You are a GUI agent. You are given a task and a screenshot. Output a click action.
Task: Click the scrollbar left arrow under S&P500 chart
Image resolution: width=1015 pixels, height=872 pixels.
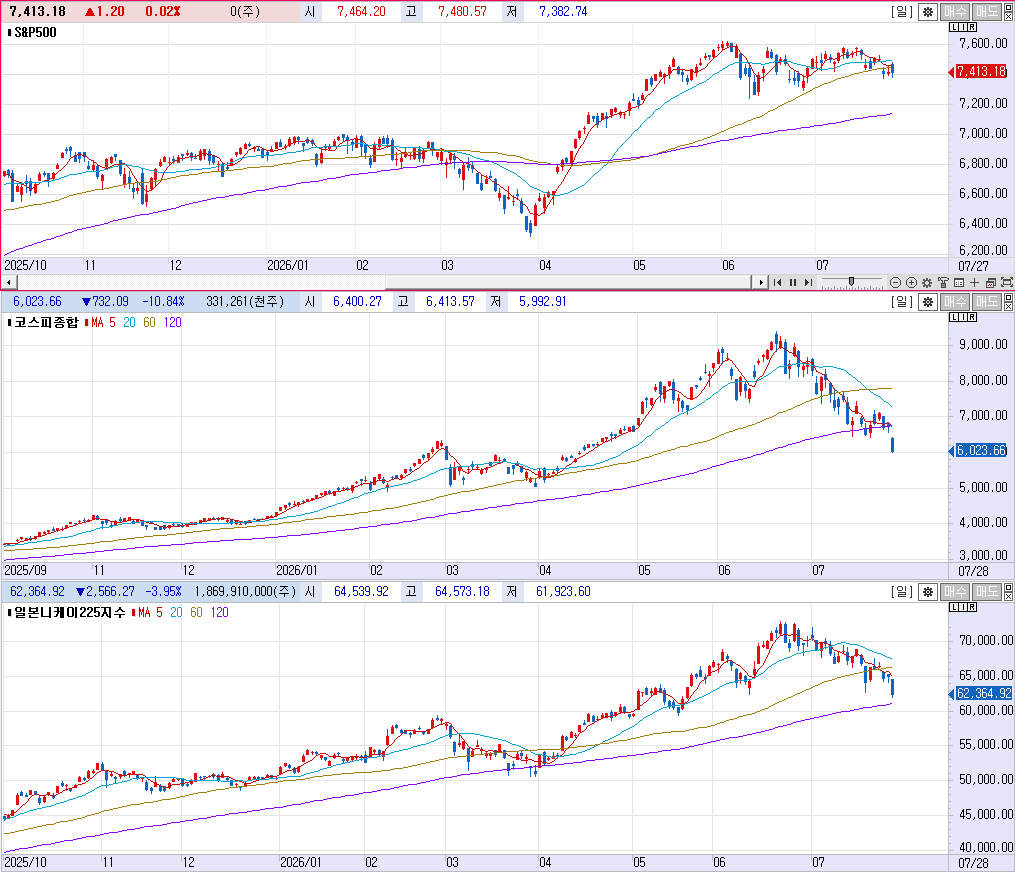pyautogui.click(x=8, y=282)
